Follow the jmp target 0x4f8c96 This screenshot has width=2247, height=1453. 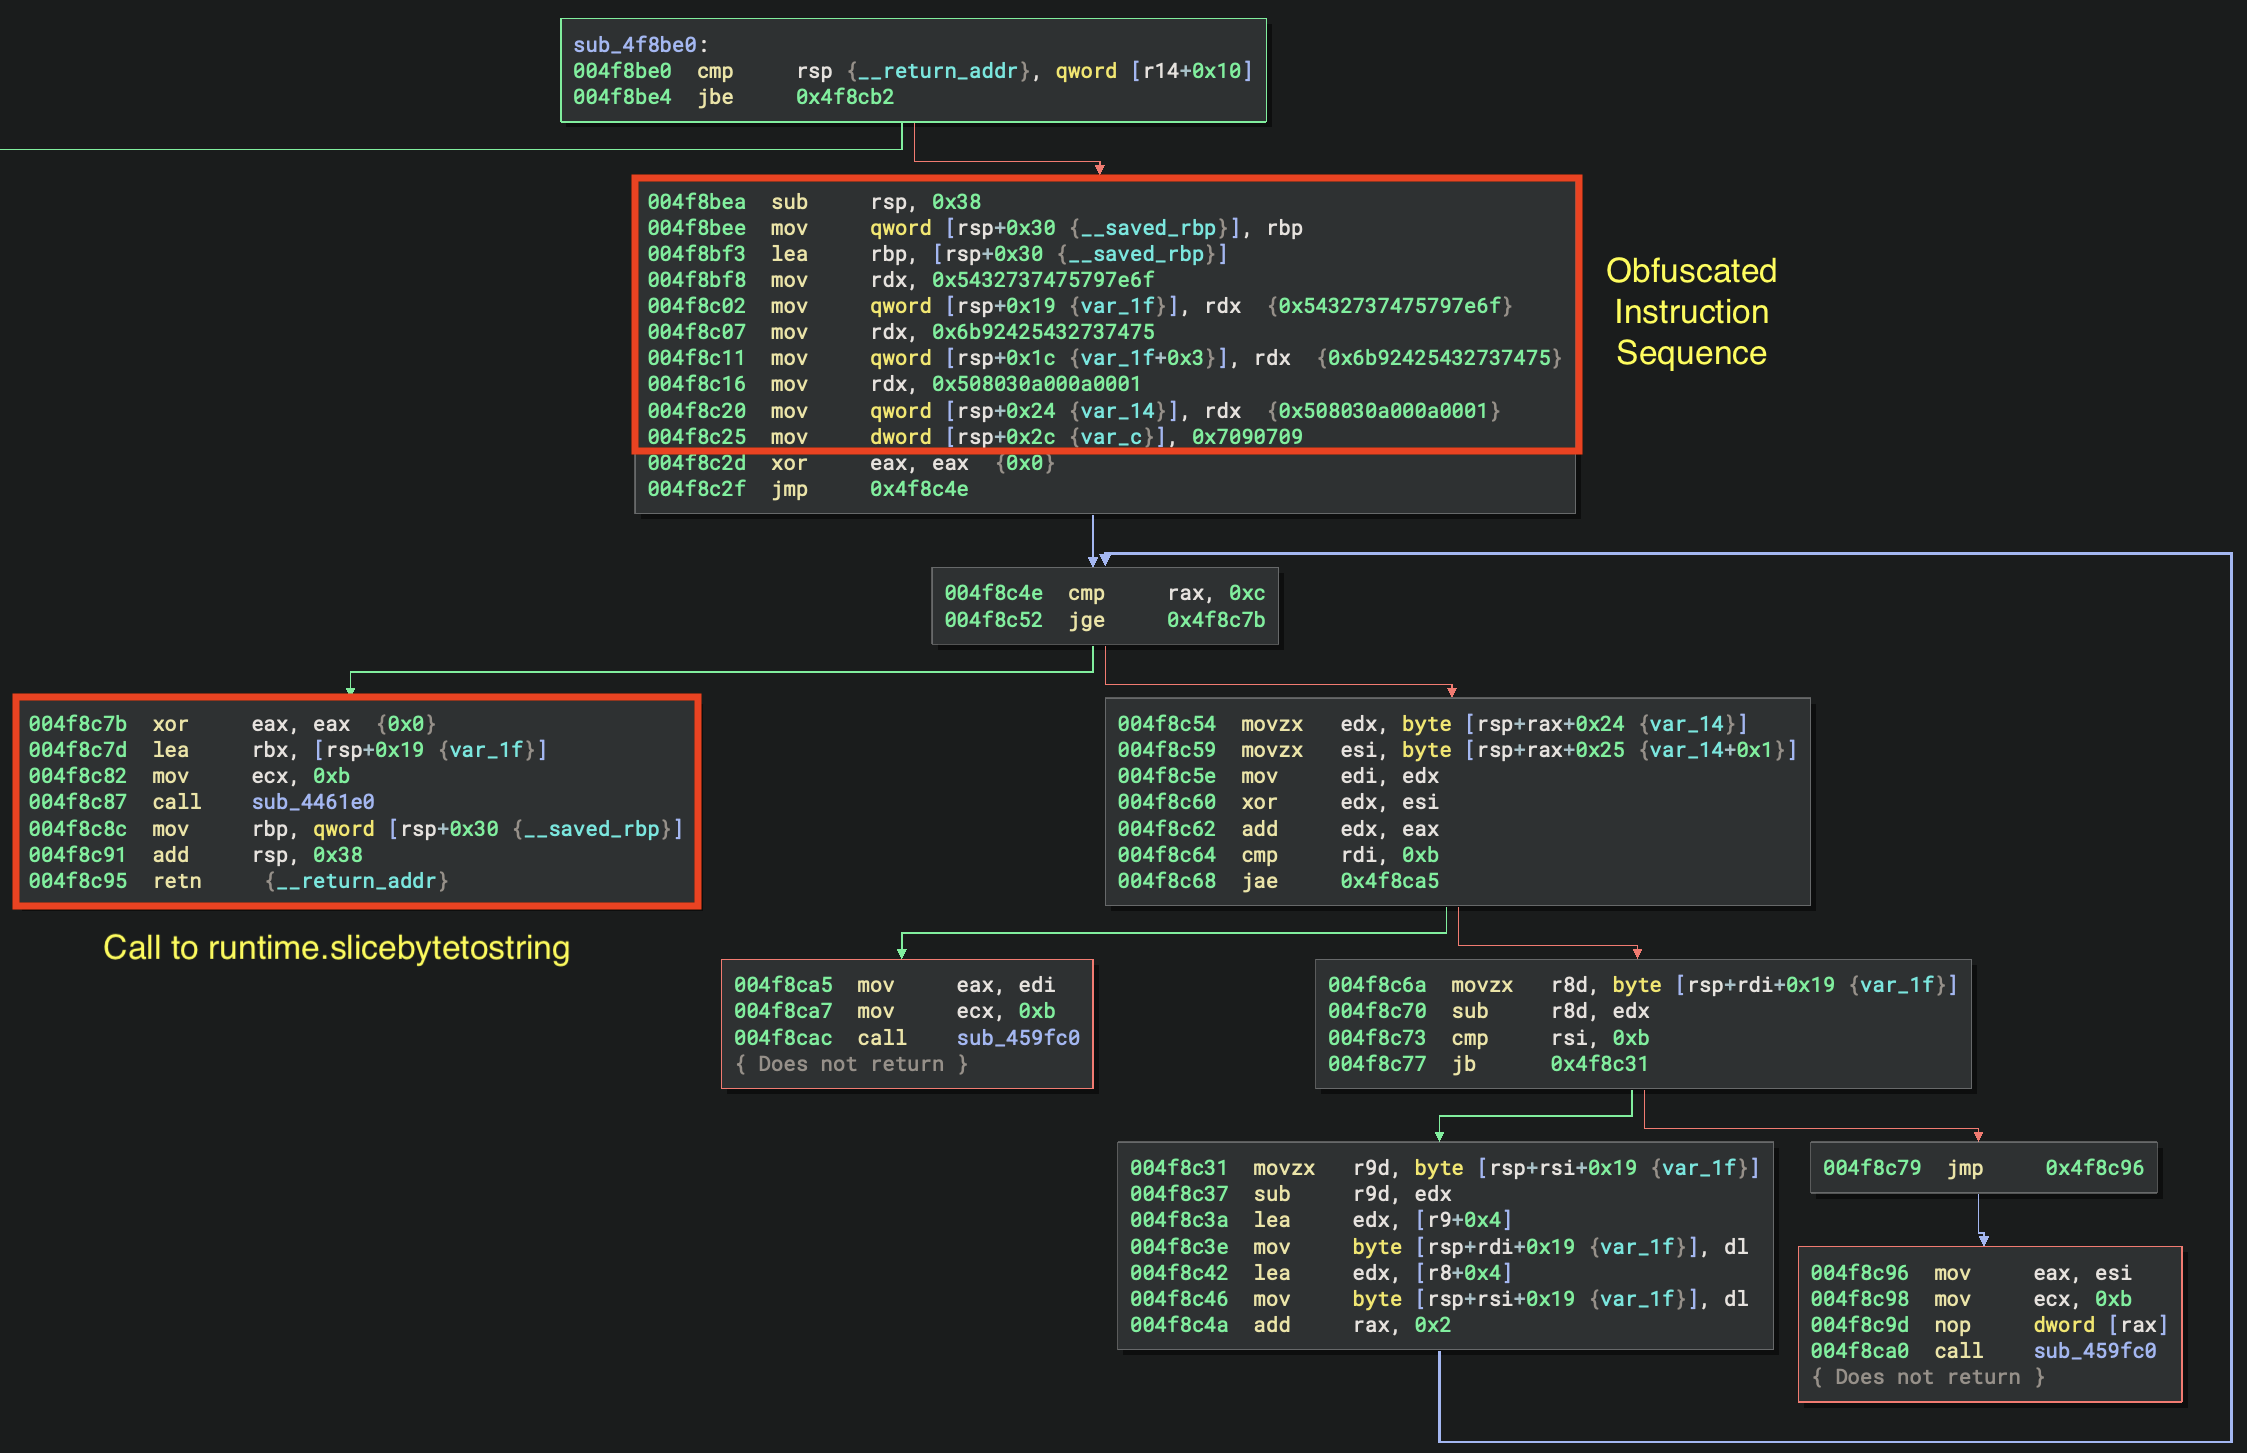(x=2094, y=1168)
